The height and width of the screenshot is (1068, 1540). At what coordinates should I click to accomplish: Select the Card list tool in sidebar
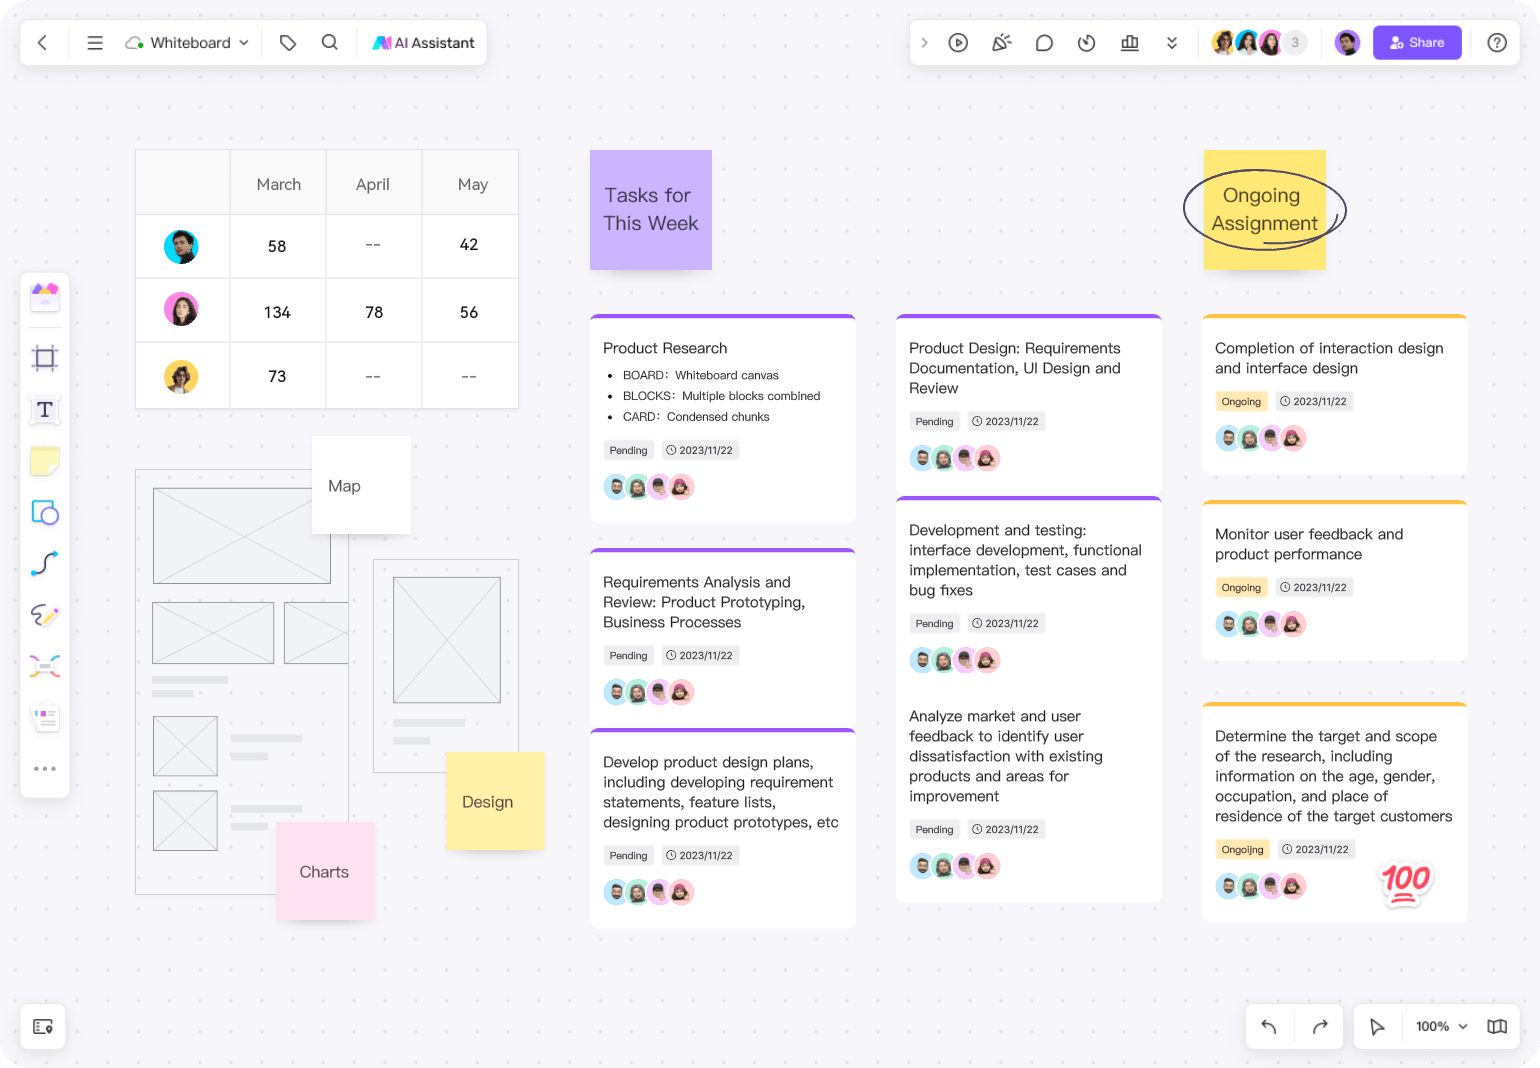(x=45, y=718)
